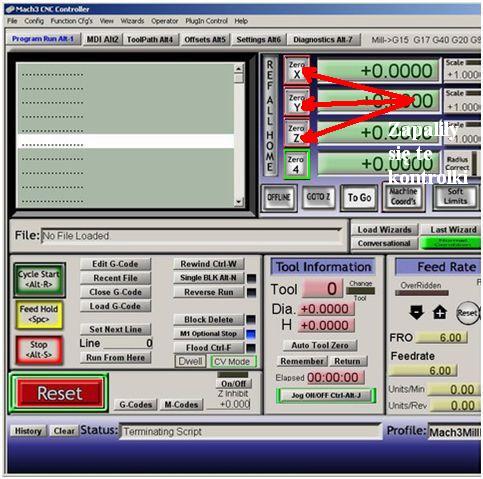Toggle Z Inhibit On/Off
This screenshot has height=479, width=483.
coord(233,384)
